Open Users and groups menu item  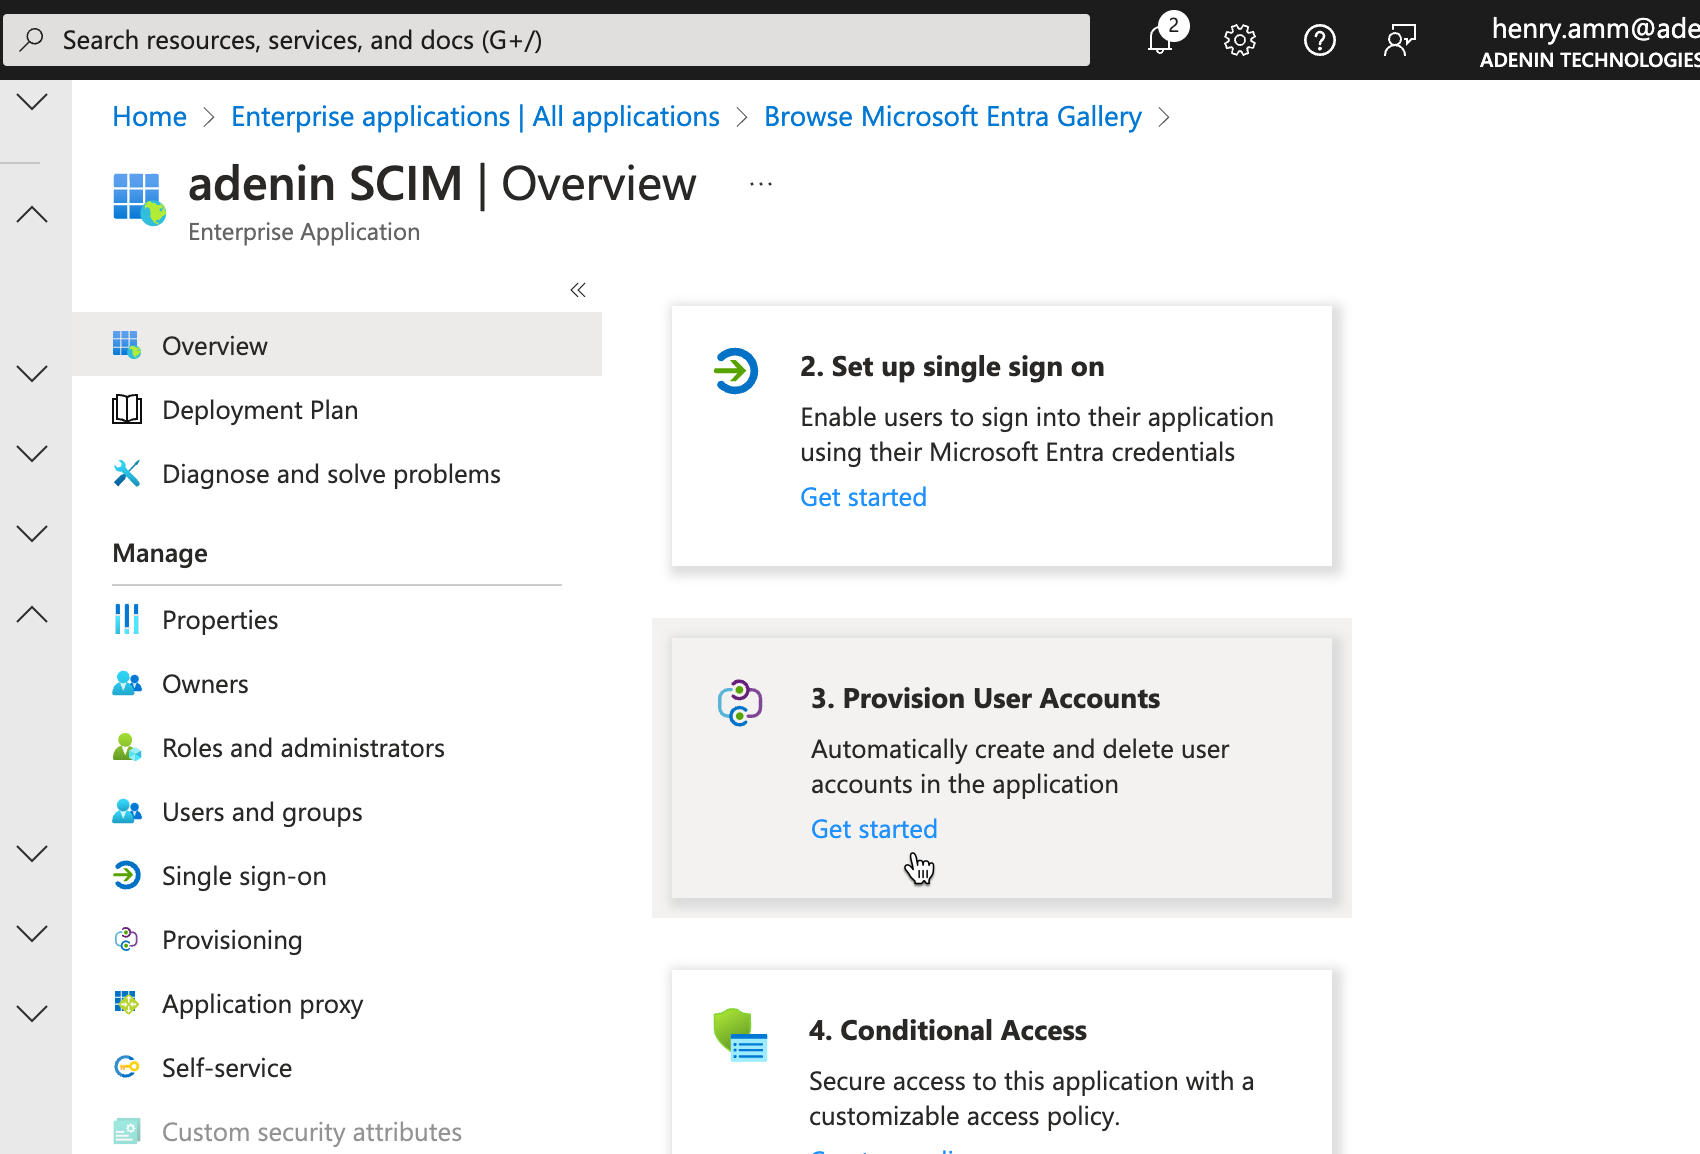point(262,812)
